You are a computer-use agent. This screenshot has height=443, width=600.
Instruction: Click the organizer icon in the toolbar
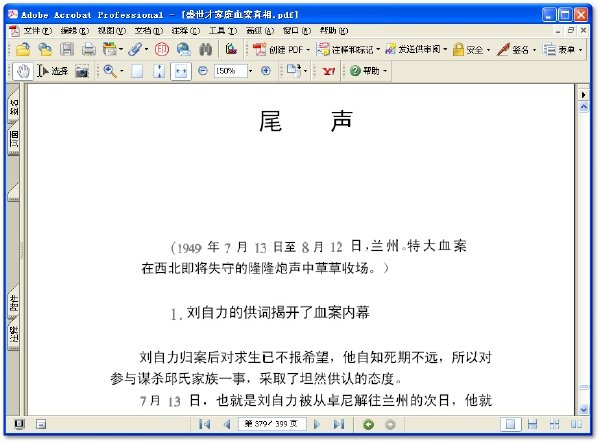110,49
